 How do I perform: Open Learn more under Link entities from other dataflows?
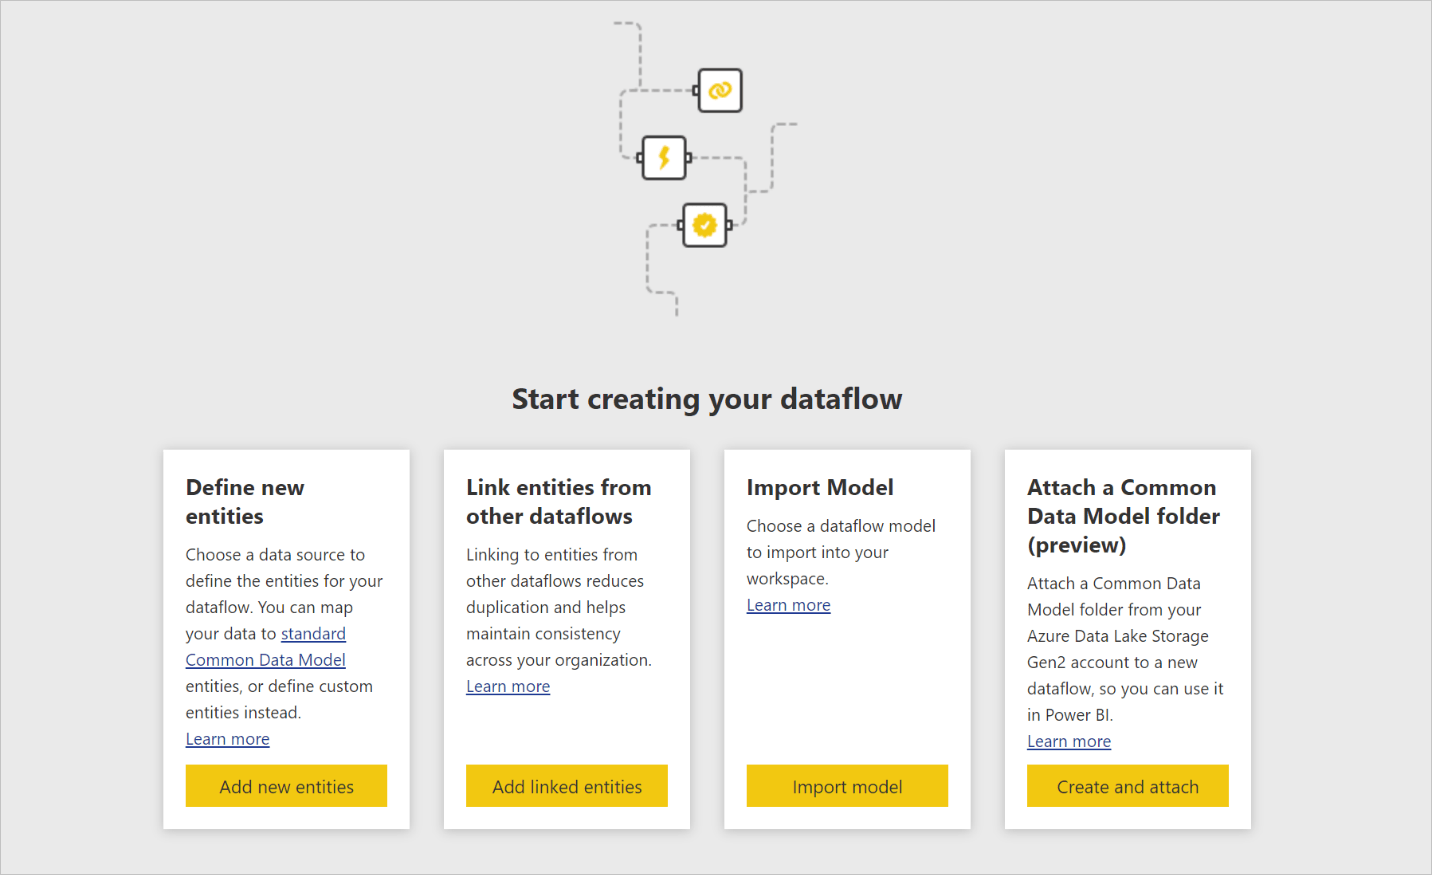click(x=507, y=686)
